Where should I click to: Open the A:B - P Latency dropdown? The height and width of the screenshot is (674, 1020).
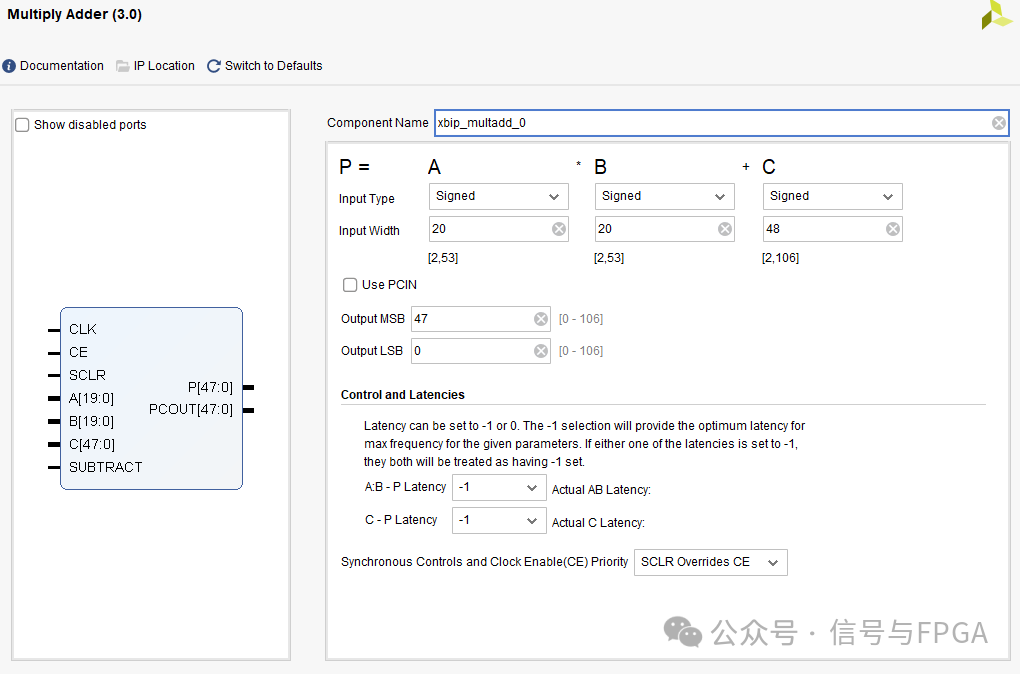499,487
